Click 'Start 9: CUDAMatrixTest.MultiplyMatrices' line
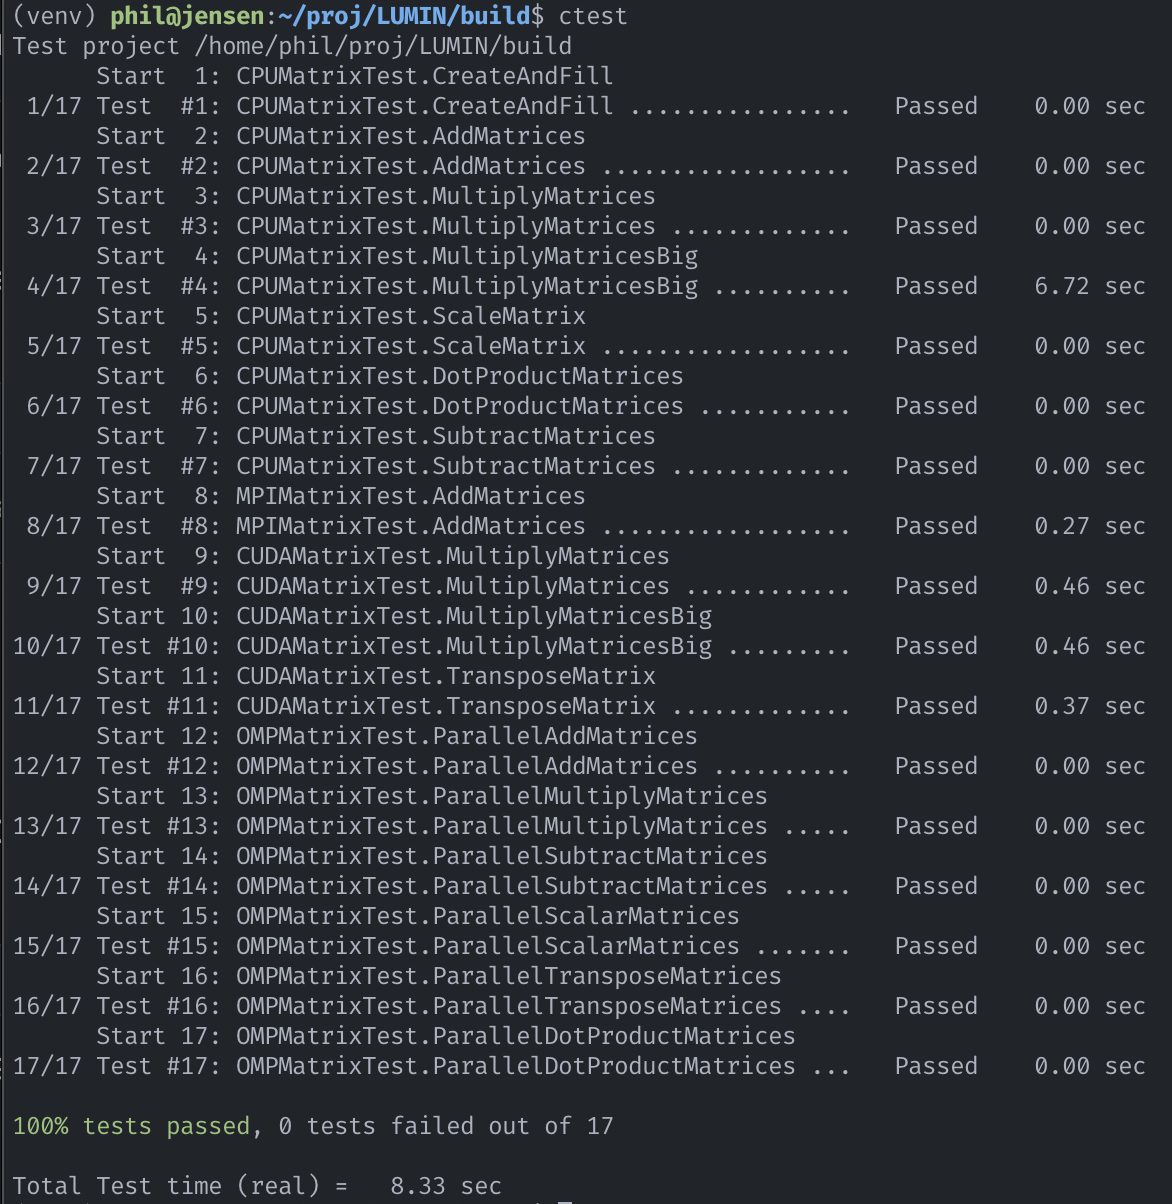 coord(383,556)
